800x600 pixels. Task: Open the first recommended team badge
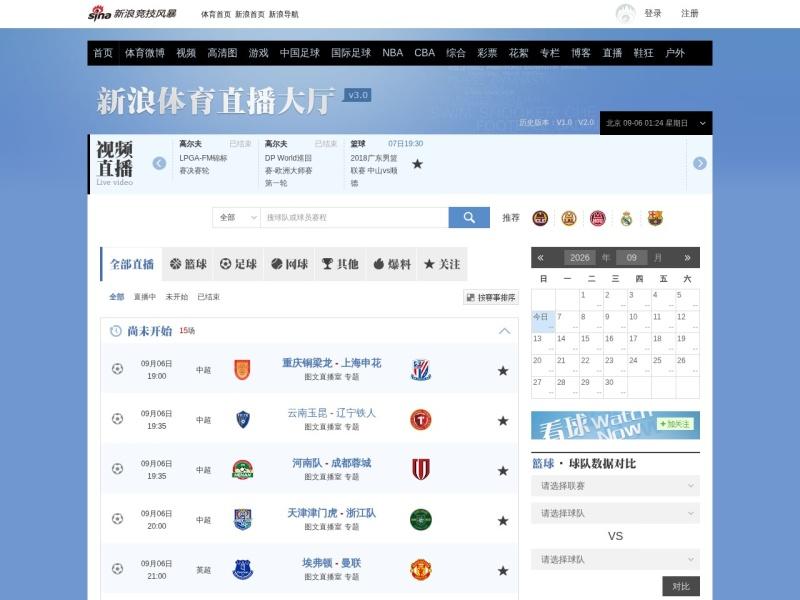[x=540, y=218]
